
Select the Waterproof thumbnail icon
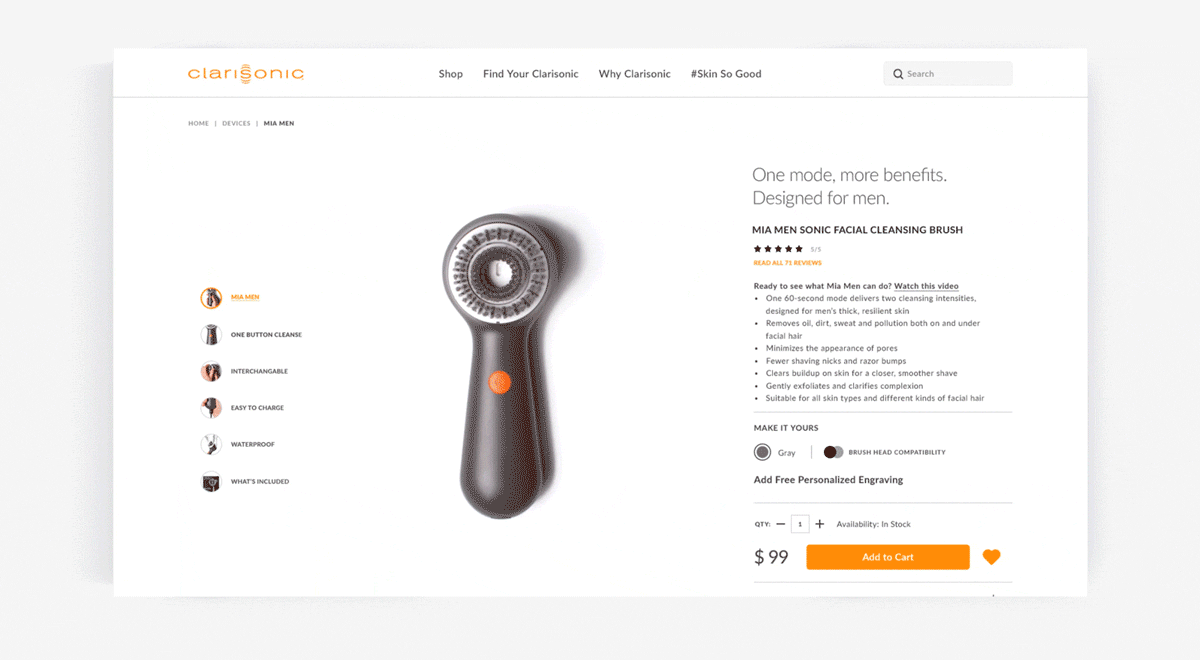click(211, 444)
